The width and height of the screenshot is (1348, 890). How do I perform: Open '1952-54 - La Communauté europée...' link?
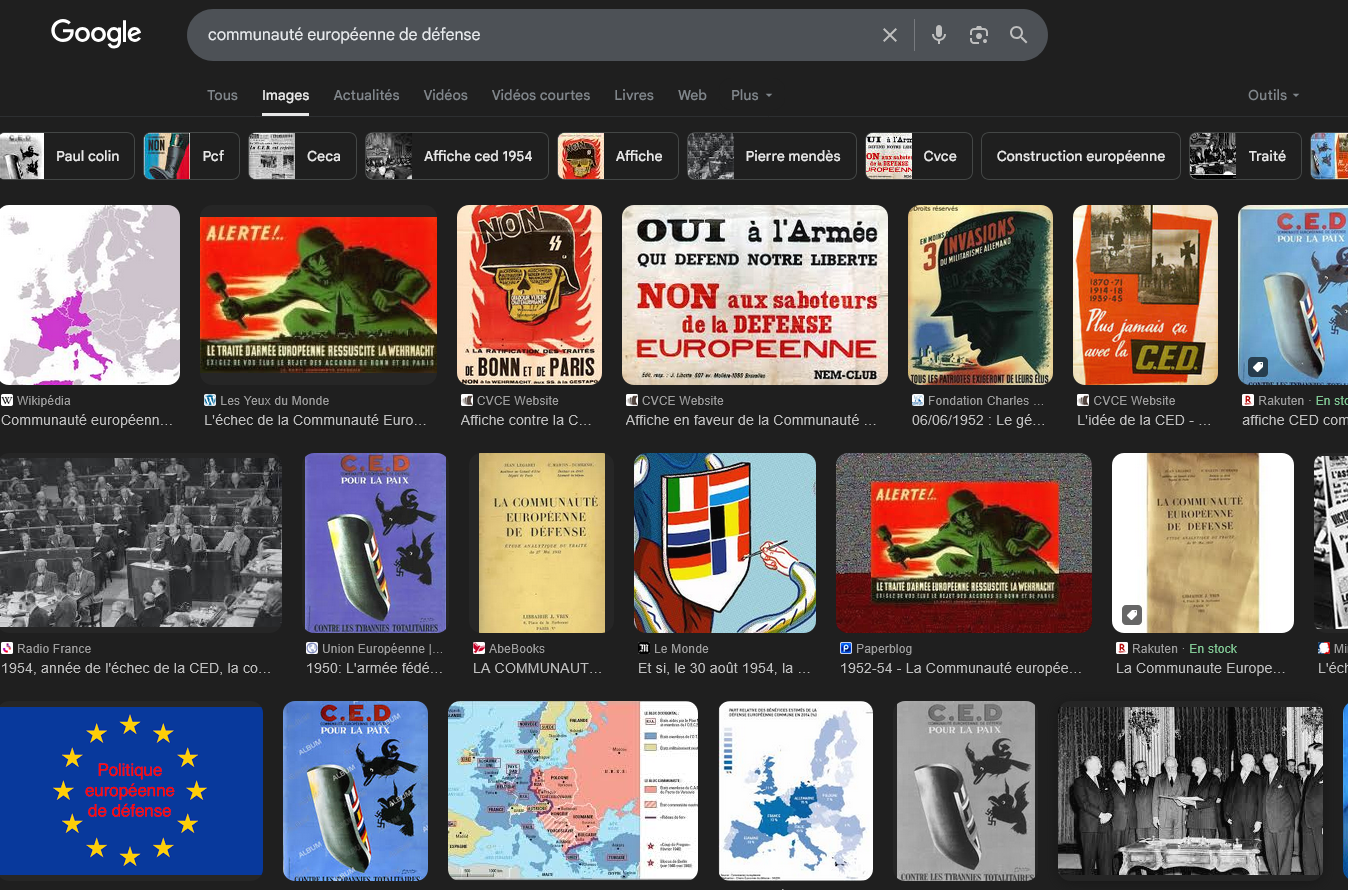tap(961, 669)
